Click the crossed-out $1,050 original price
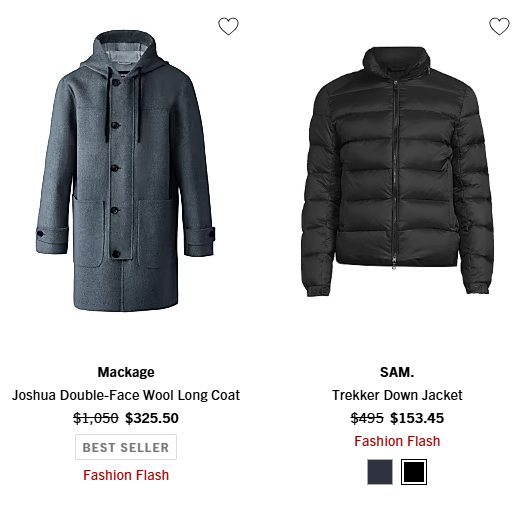The width and height of the screenshot is (525, 525). point(96,418)
